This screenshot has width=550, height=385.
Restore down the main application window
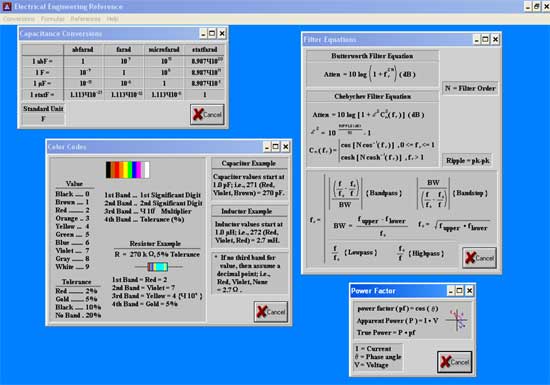click(537, 6)
